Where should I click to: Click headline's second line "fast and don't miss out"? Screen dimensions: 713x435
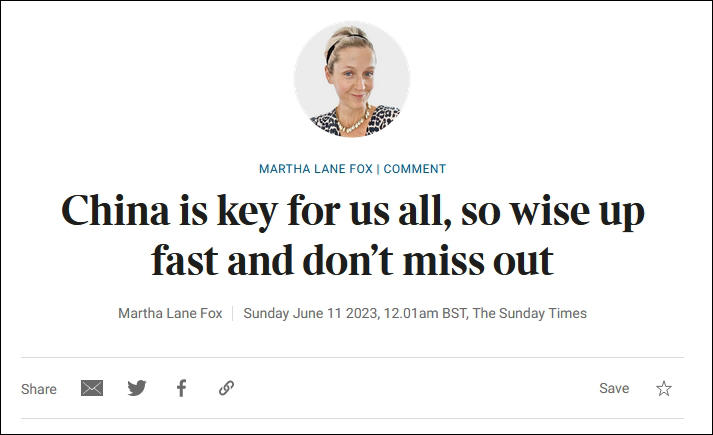coord(352,261)
